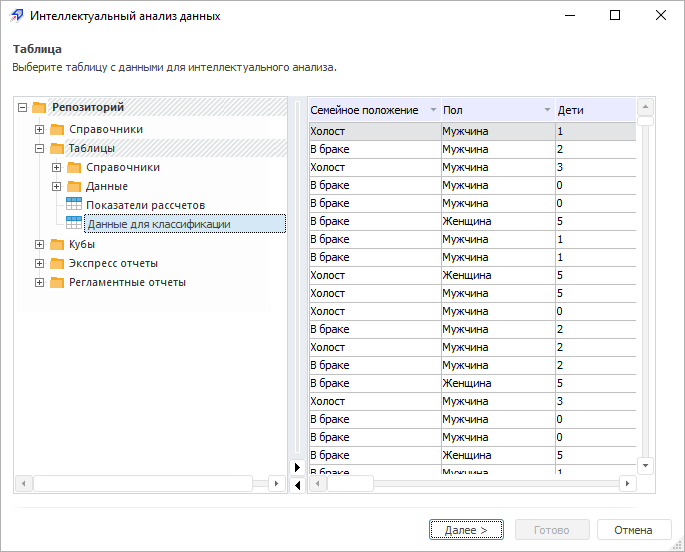Collapse the Репозиторий root node
Image resolution: width=685 pixels, height=552 pixels.
23,108
